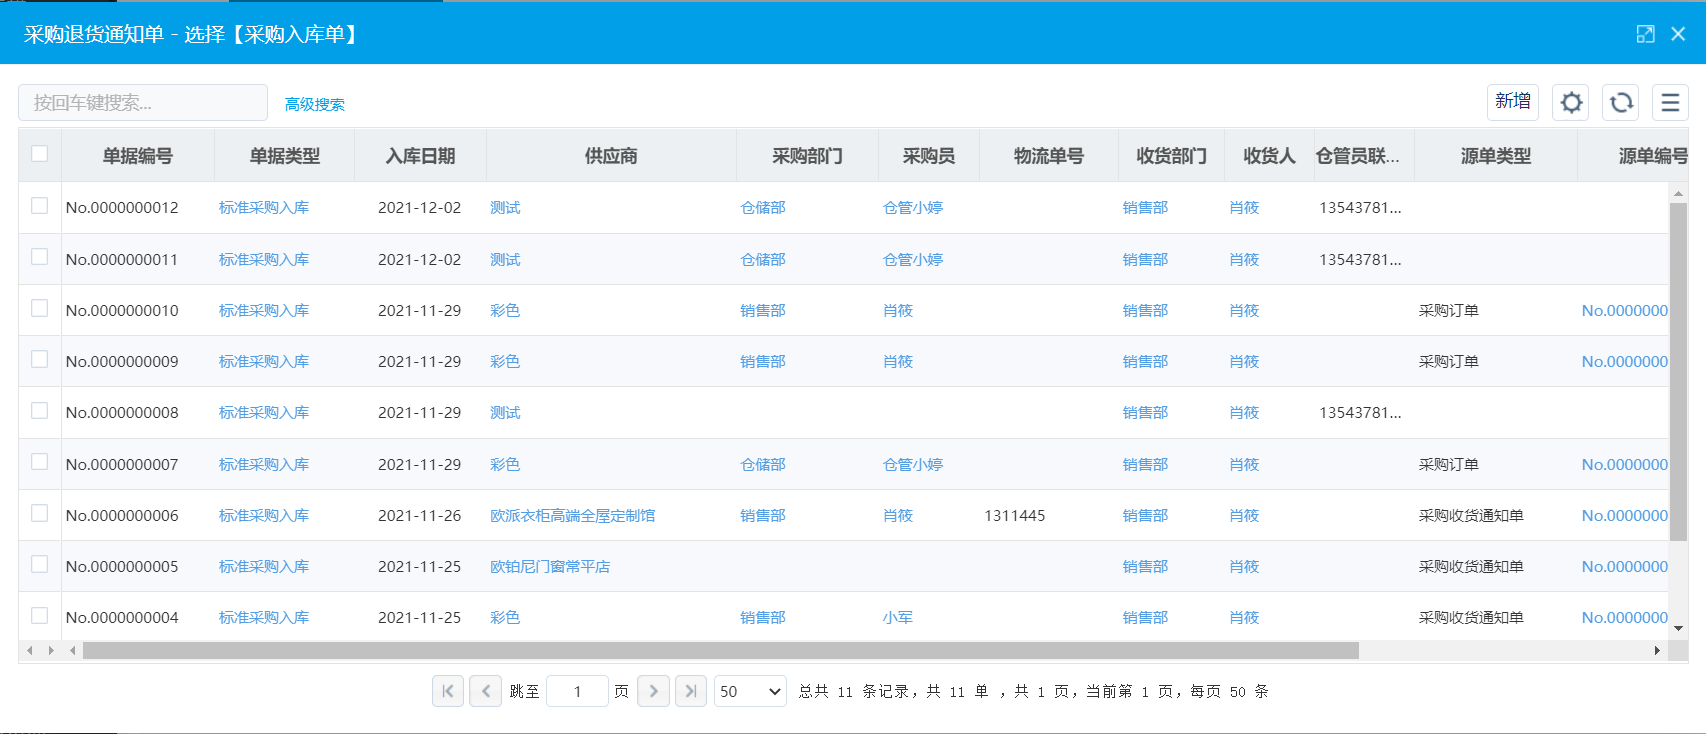
Task: Sort by 单据类型 column header
Action: click(285, 156)
